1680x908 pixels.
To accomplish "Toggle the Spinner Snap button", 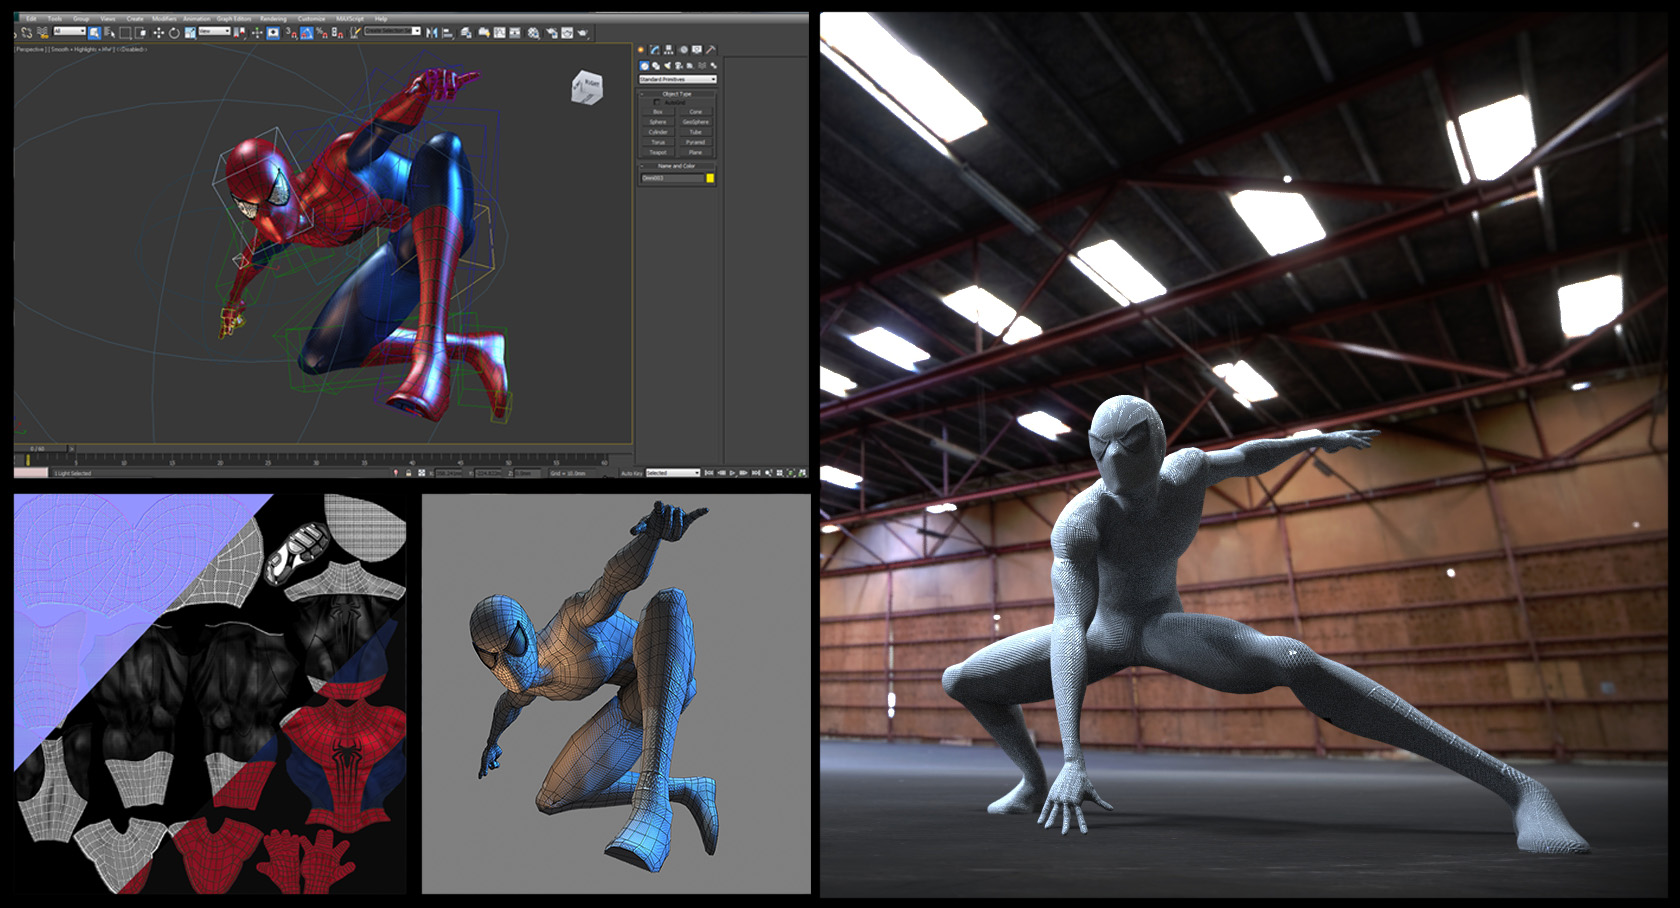I will coord(337,33).
